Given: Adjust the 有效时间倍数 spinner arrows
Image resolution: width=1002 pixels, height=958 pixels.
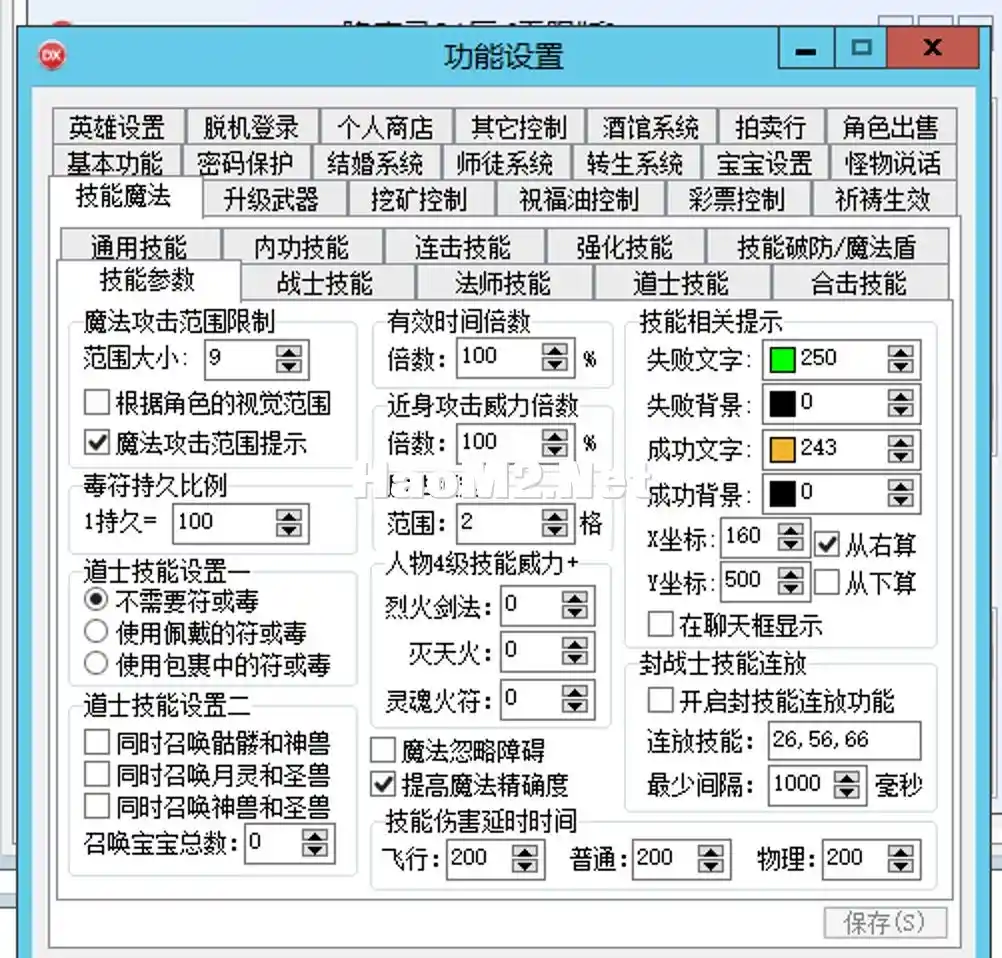Looking at the screenshot, I should coord(554,357).
